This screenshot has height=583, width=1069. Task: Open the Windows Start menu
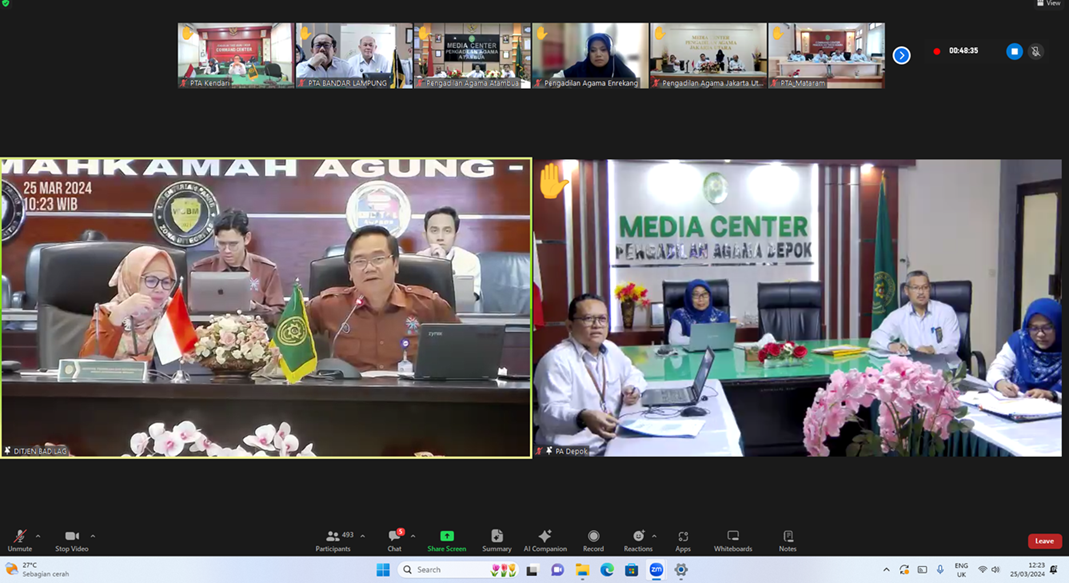pyautogui.click(x=383, y=569)
